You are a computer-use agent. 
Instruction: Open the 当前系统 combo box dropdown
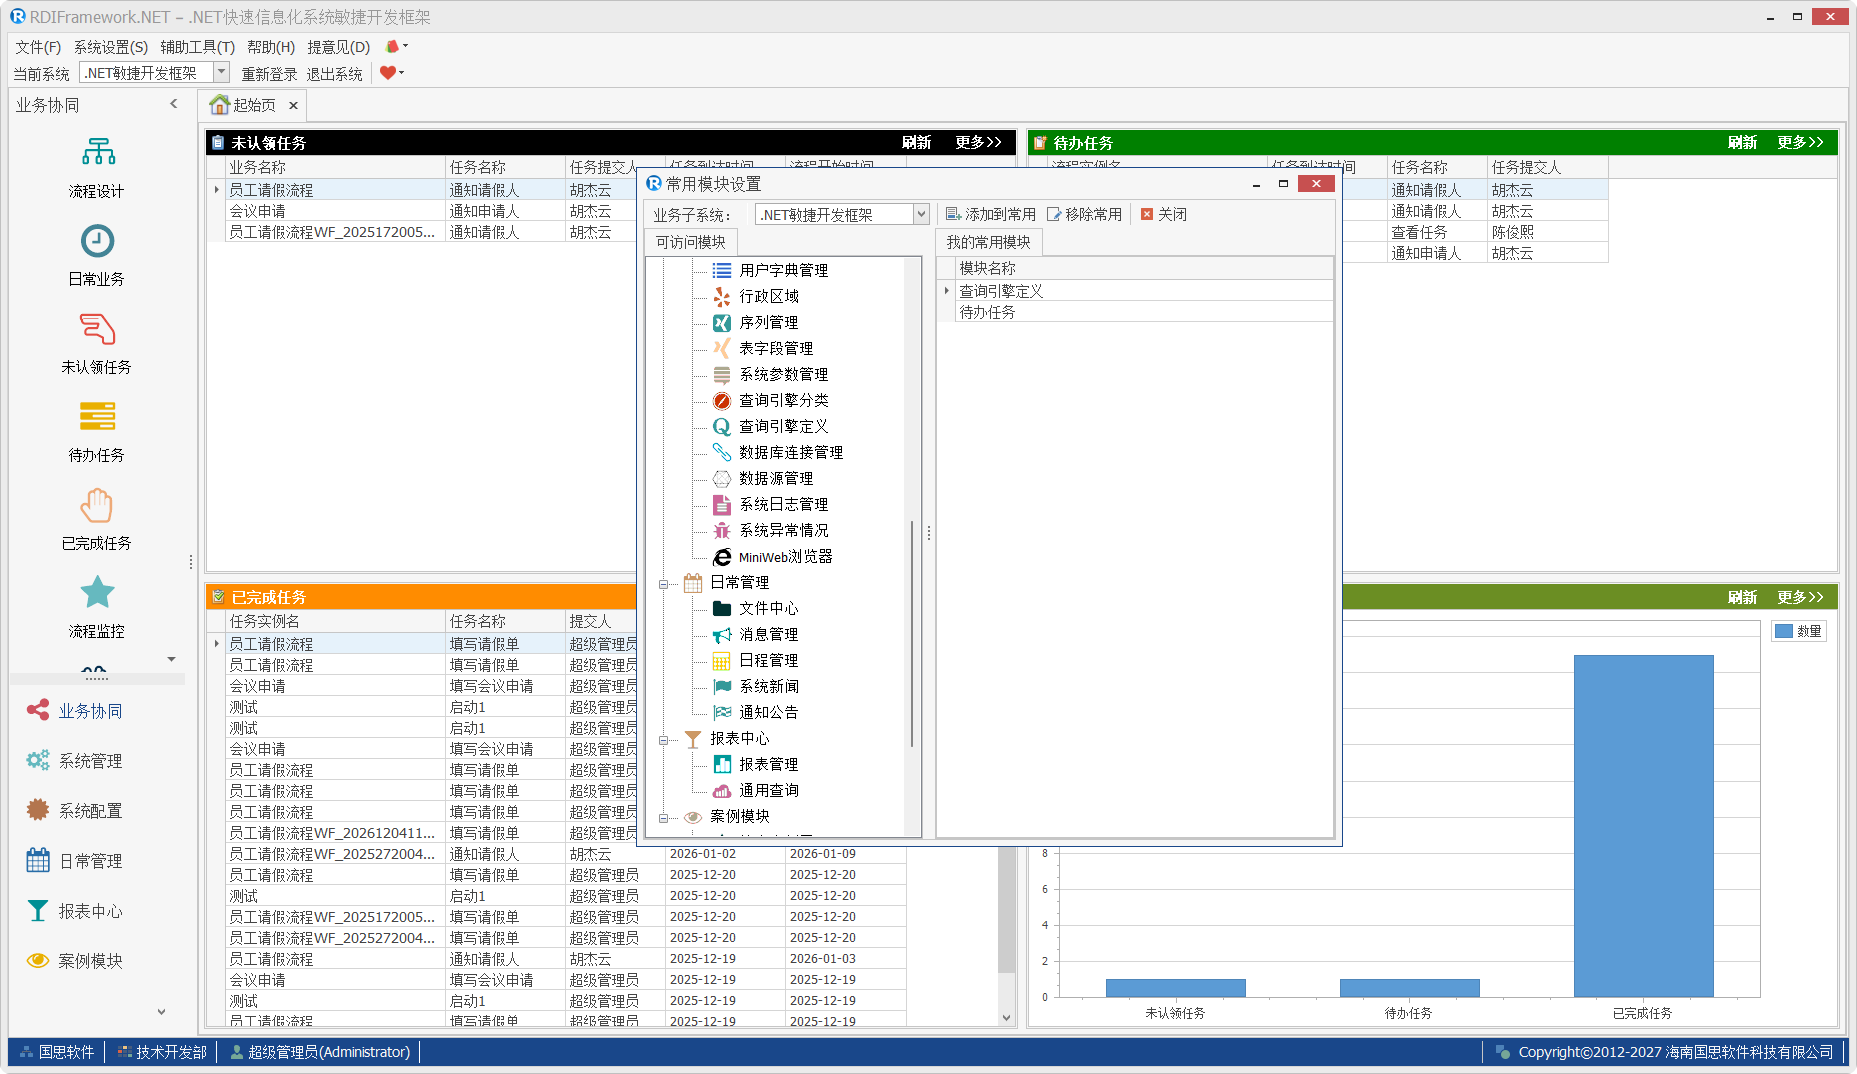221,73
